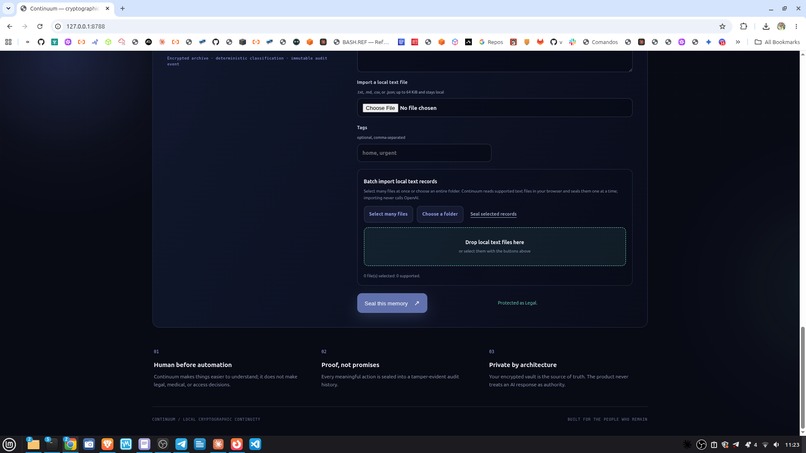Click the view site information icon

[58, 26]
